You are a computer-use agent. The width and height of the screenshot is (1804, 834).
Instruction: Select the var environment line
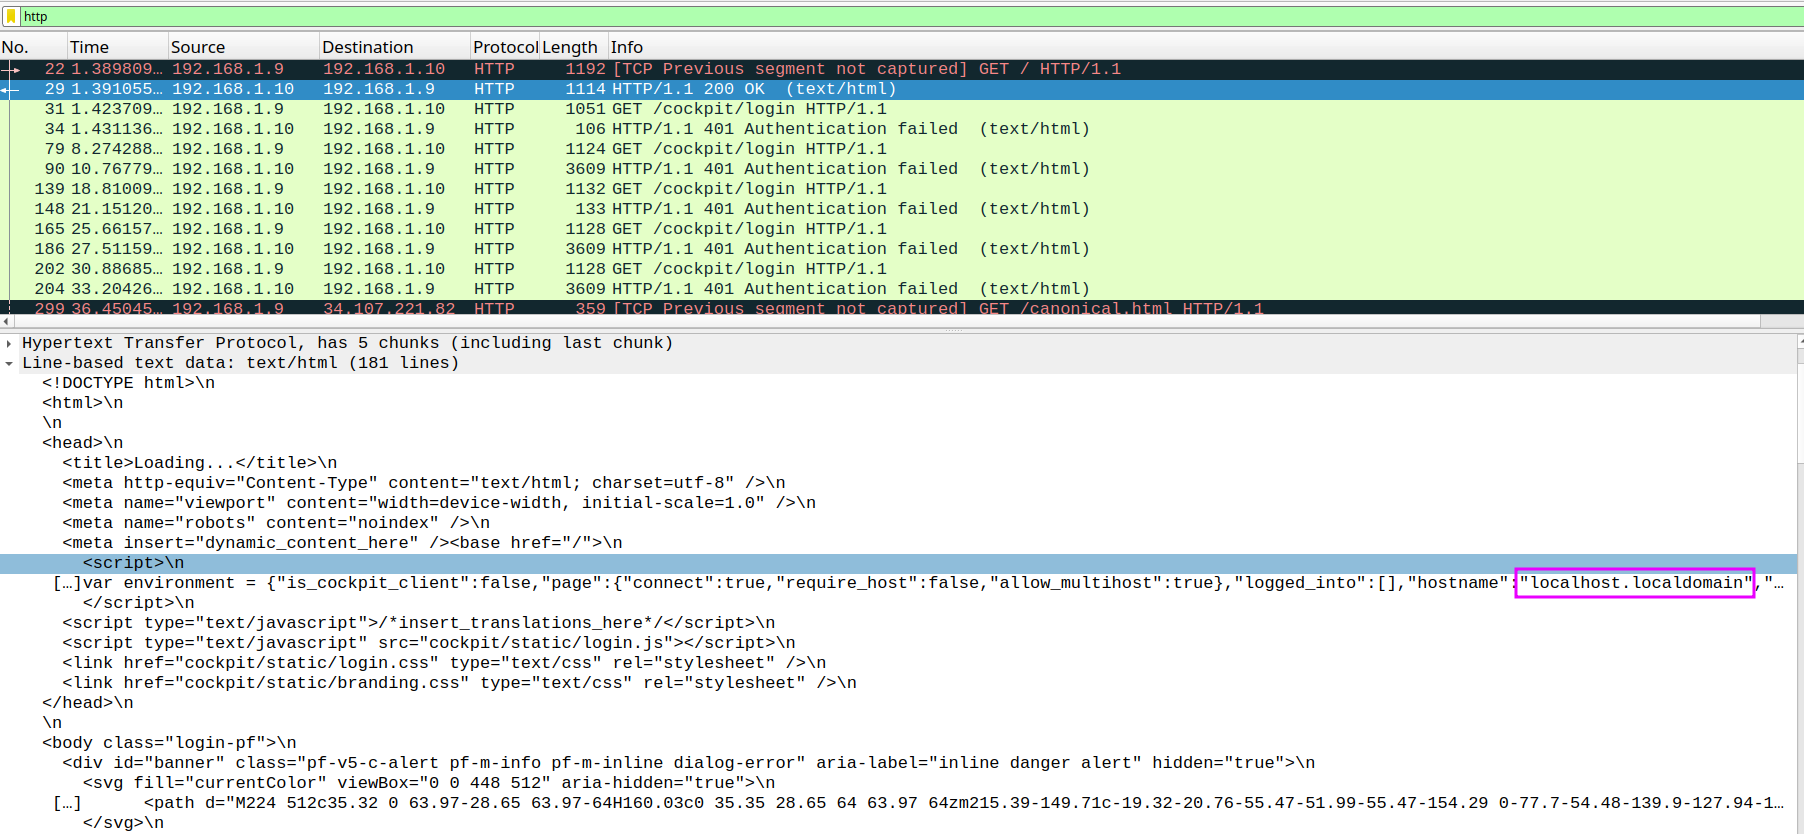pyautogui.click(x=918, y=583)
